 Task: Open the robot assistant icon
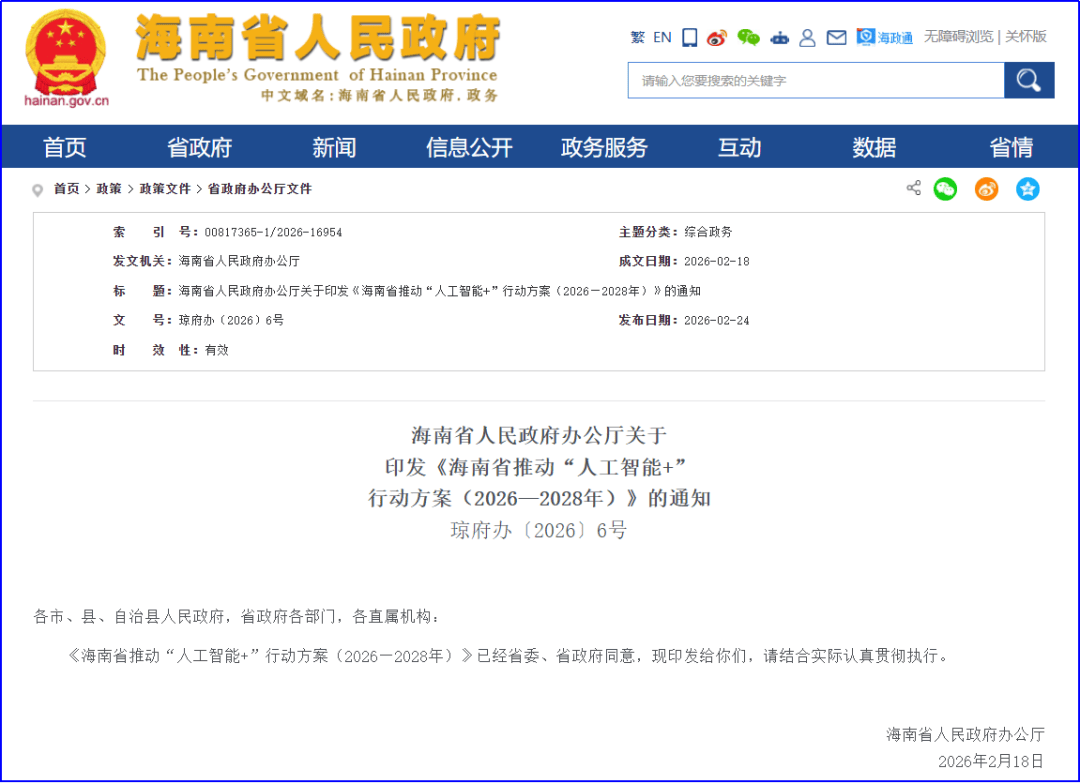coord(779,38)
